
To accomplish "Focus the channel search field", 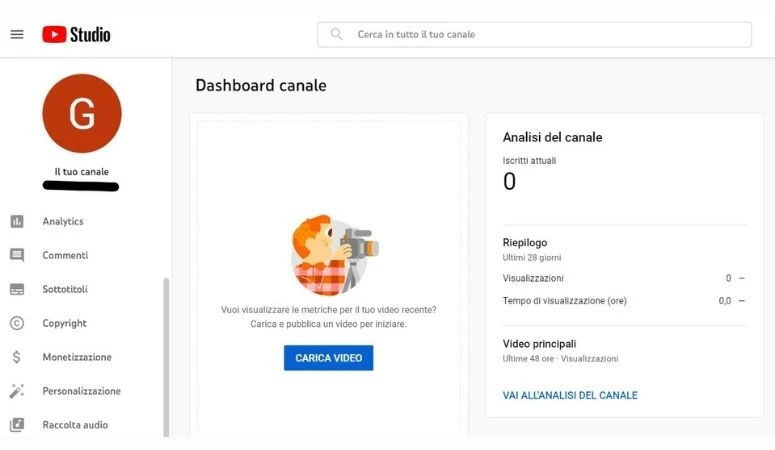I will (534, 35).
